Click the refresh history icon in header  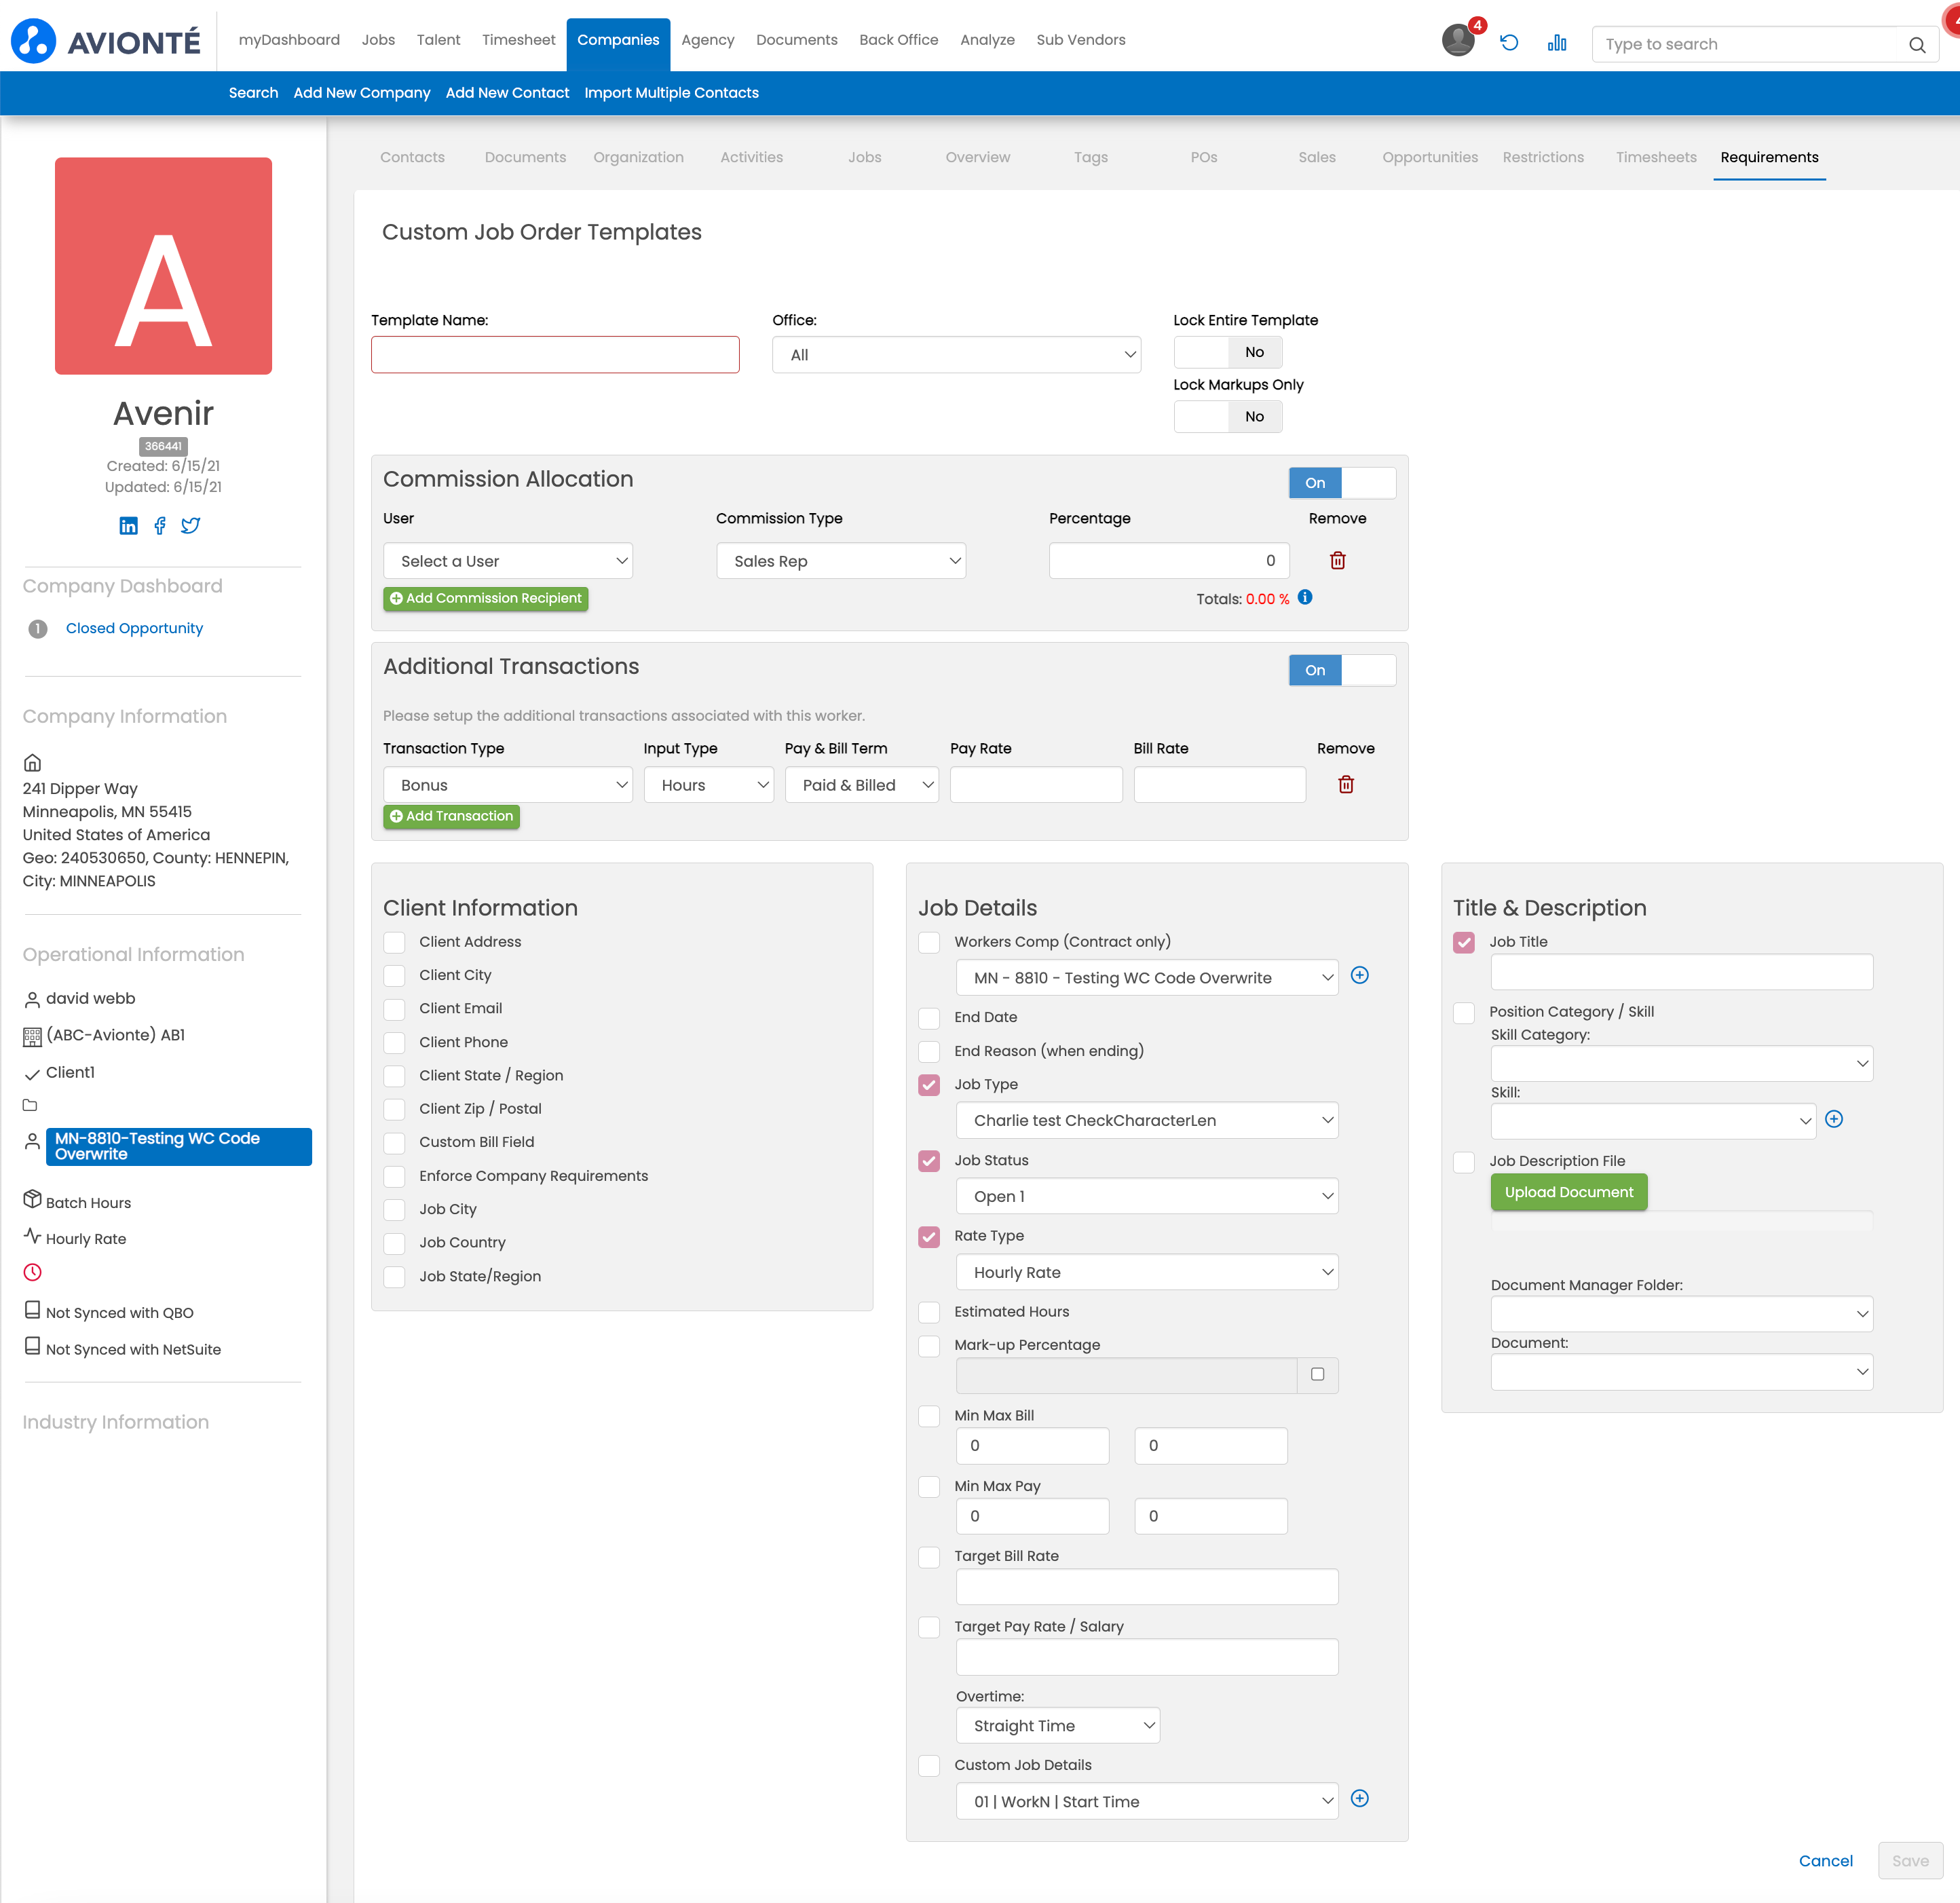point(1509,43)
